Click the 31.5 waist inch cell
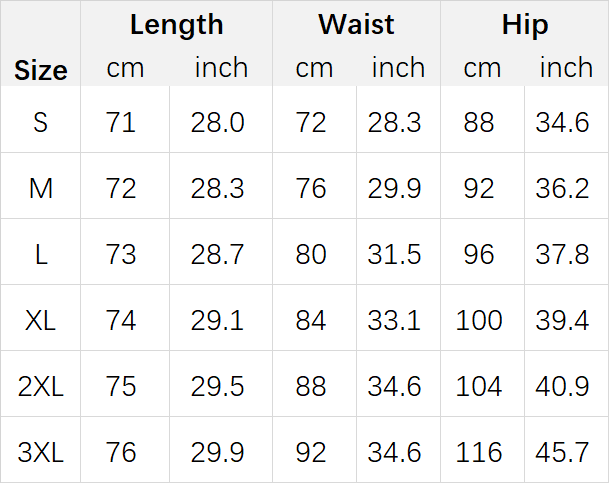This screenshot has height=483, width=609. pyautogui.click(x=394, y=254)
